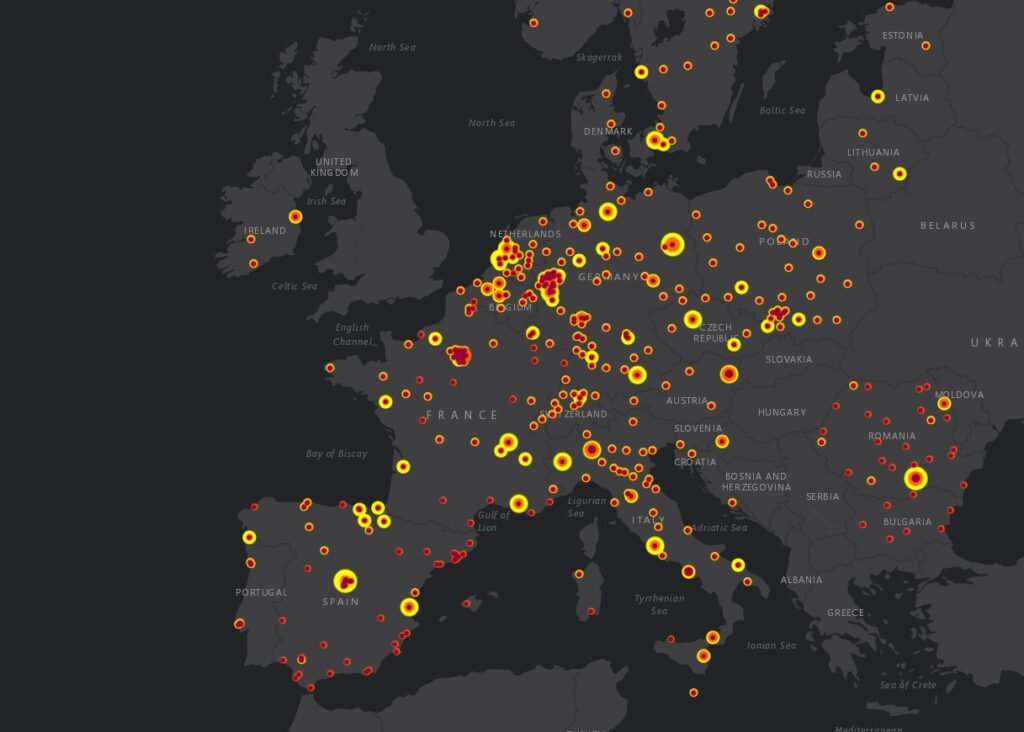
Task: Select the marker below the ESTONIA label
Action: pyautogui.click(x=925, y=46)
